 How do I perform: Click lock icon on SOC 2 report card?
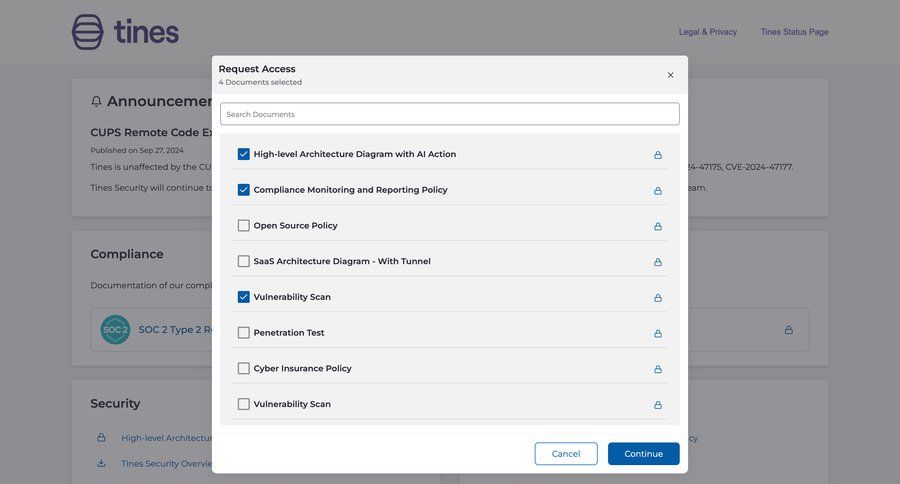tap(789, 330)
